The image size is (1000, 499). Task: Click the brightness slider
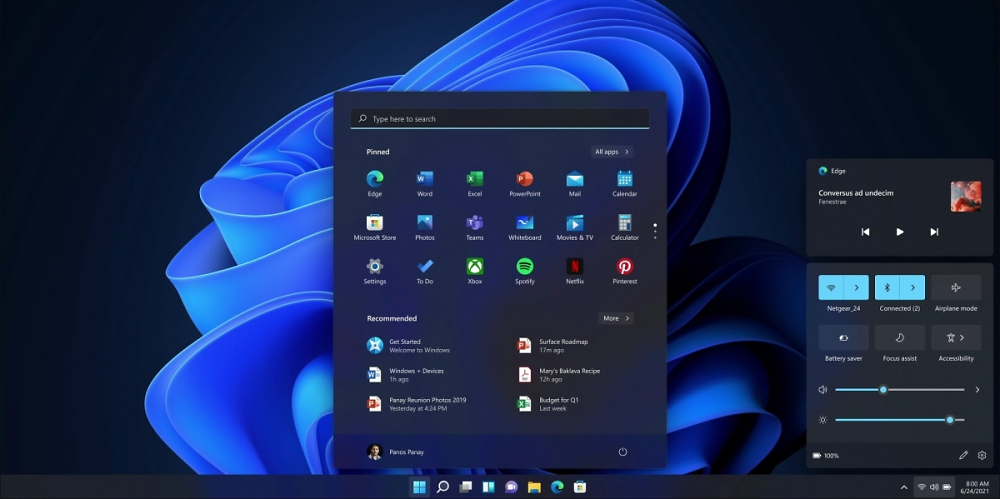point(900,420)
